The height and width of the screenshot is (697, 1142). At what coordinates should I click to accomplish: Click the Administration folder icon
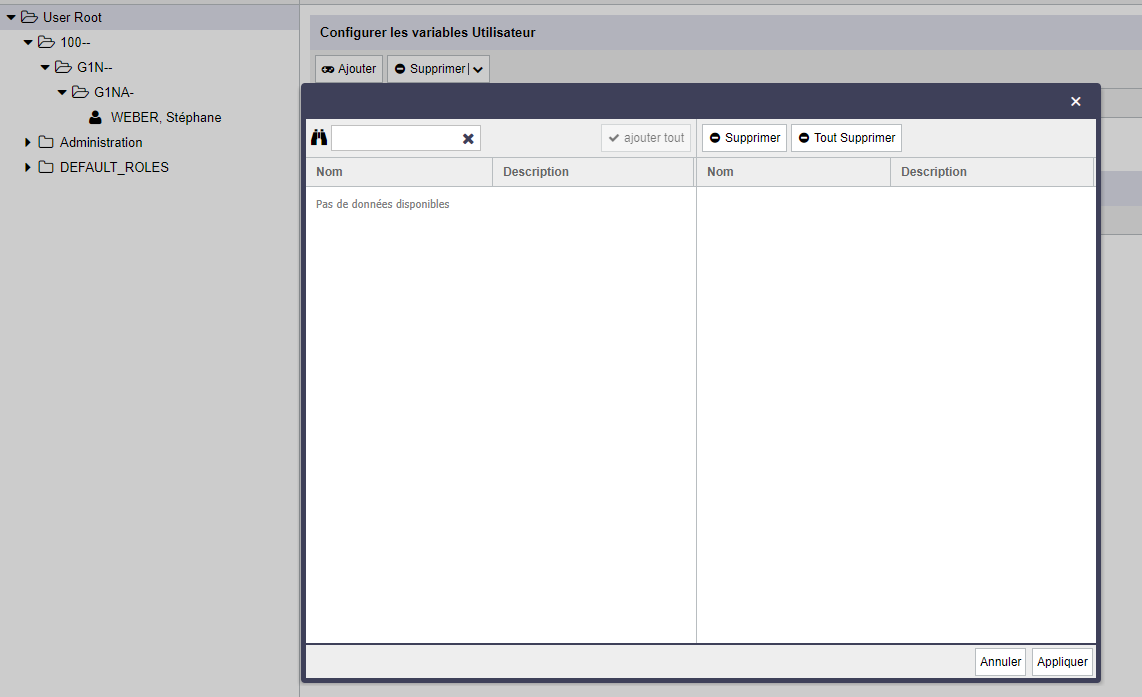click(46, 142)
